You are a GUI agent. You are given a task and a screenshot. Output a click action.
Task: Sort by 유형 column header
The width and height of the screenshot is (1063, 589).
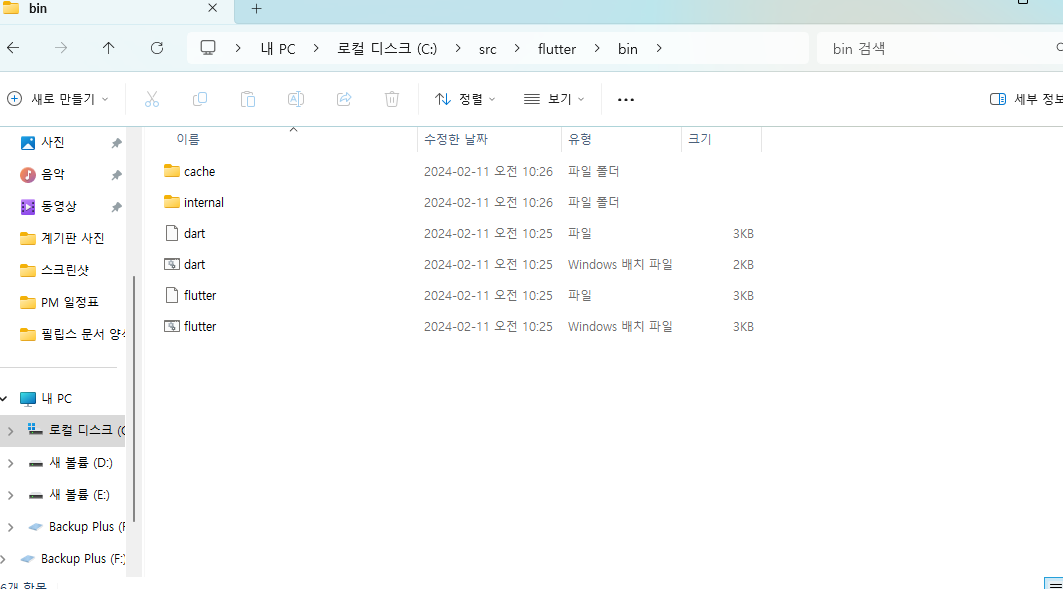pyautogui.click(x=580, y=139)
